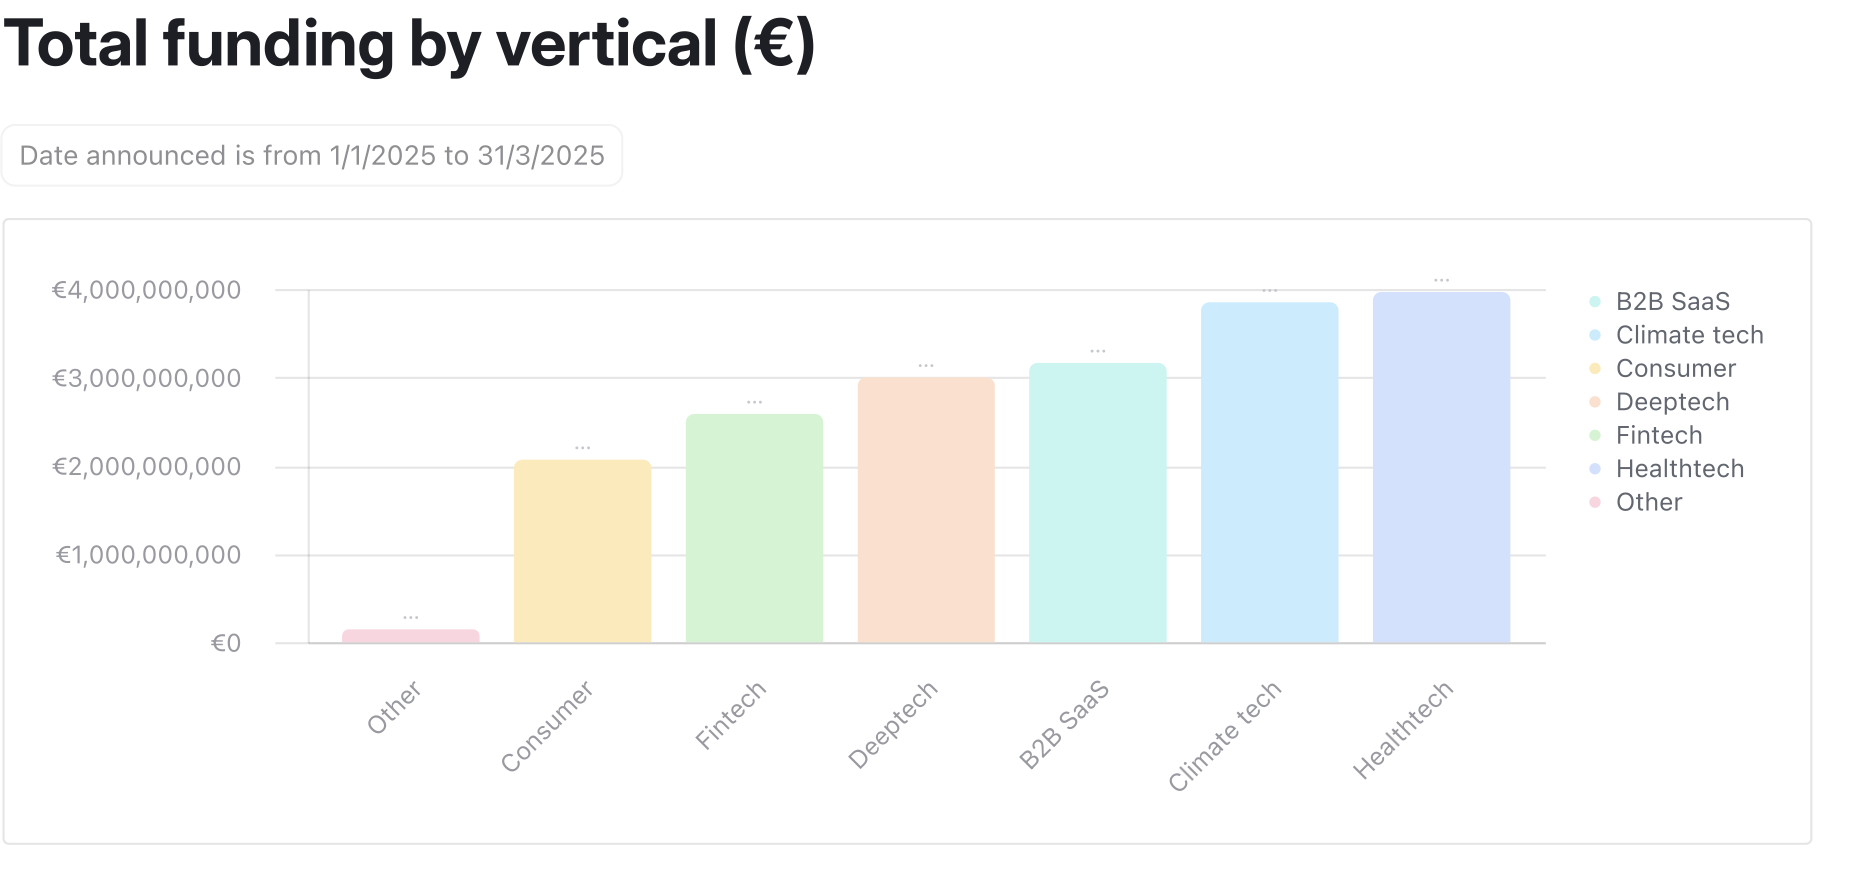The image size is (1854, 876).
Task: Open ellipsis label above Climate tech bar
Action: pyautogui.click(x=1269, y=290)
